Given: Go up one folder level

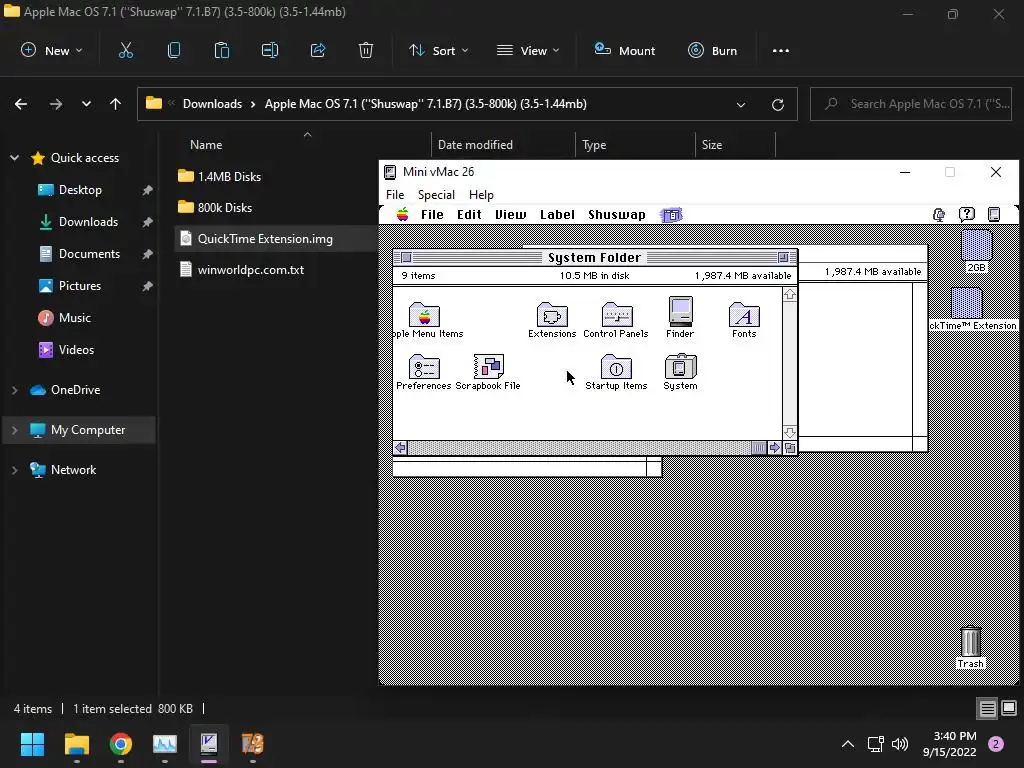Looking at the screenshot, I should [116, 104].
